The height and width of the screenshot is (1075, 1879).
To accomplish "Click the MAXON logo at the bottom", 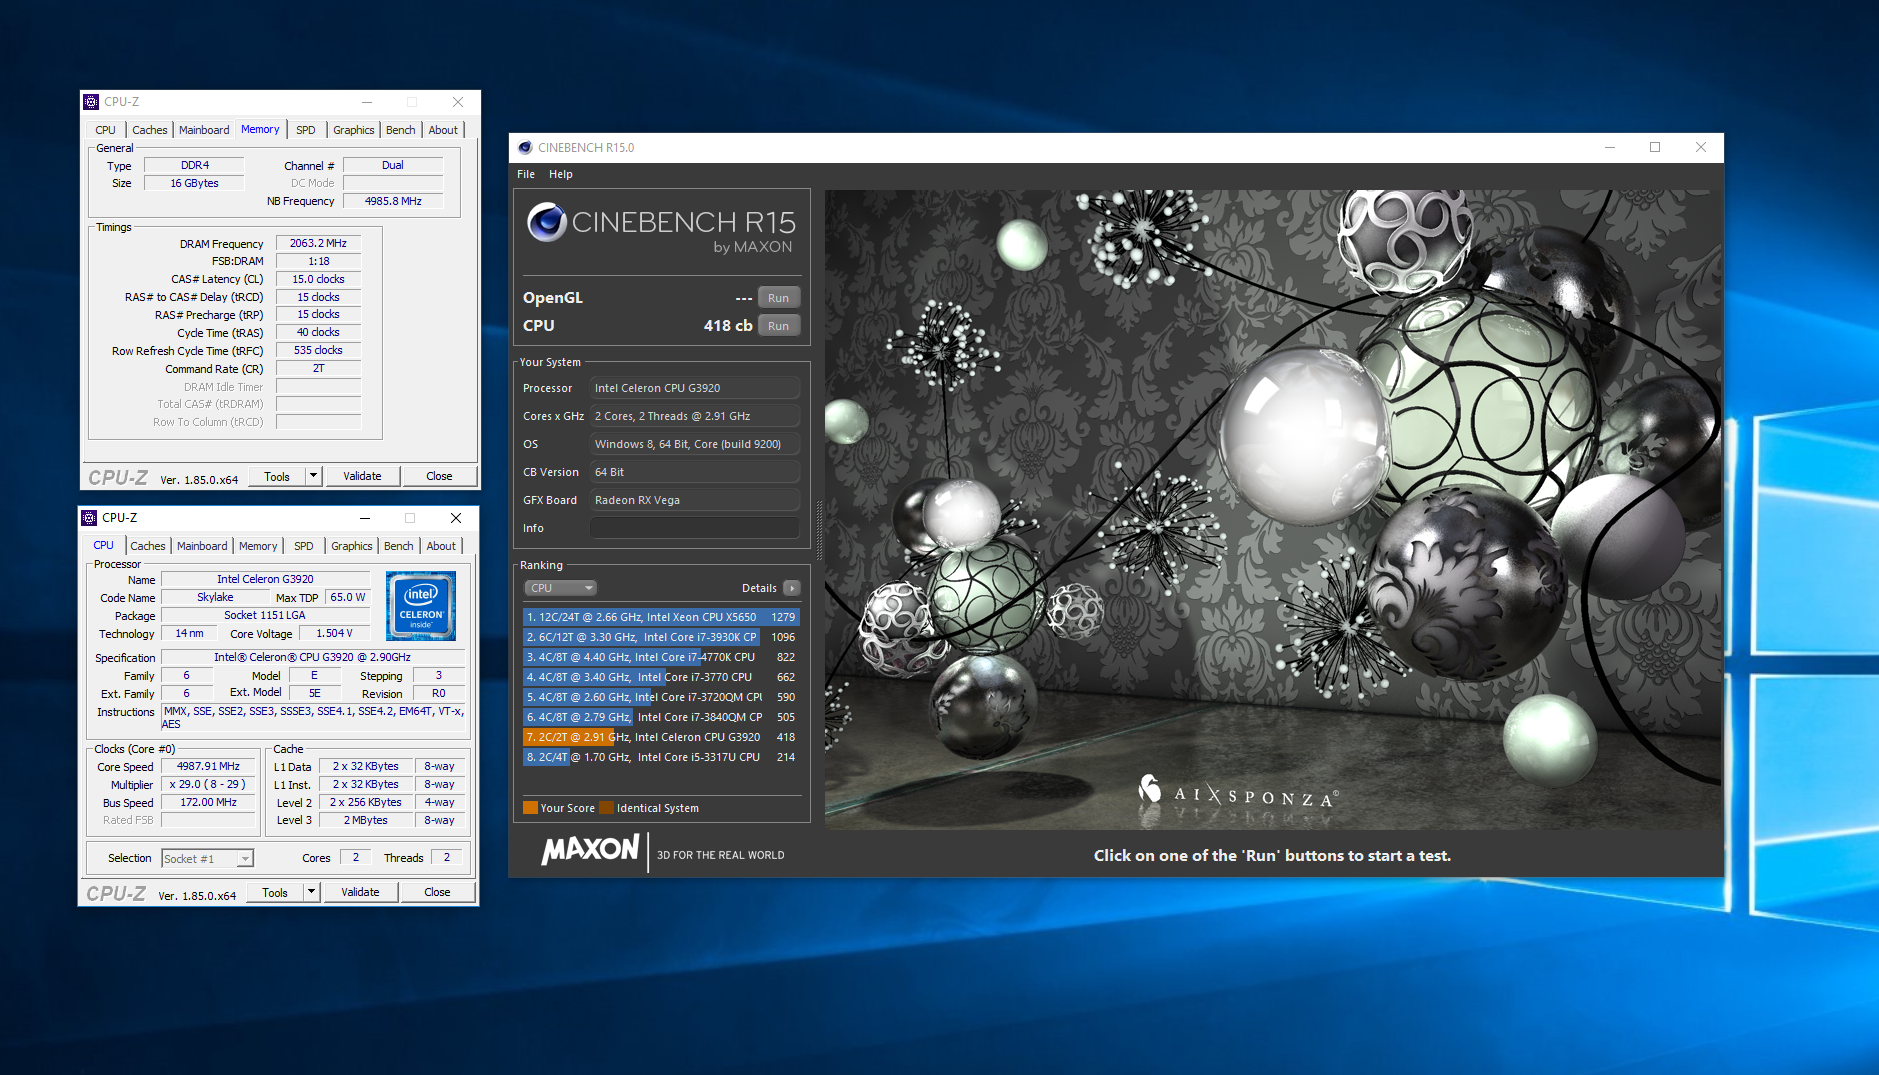I will [x=590, y=850].
